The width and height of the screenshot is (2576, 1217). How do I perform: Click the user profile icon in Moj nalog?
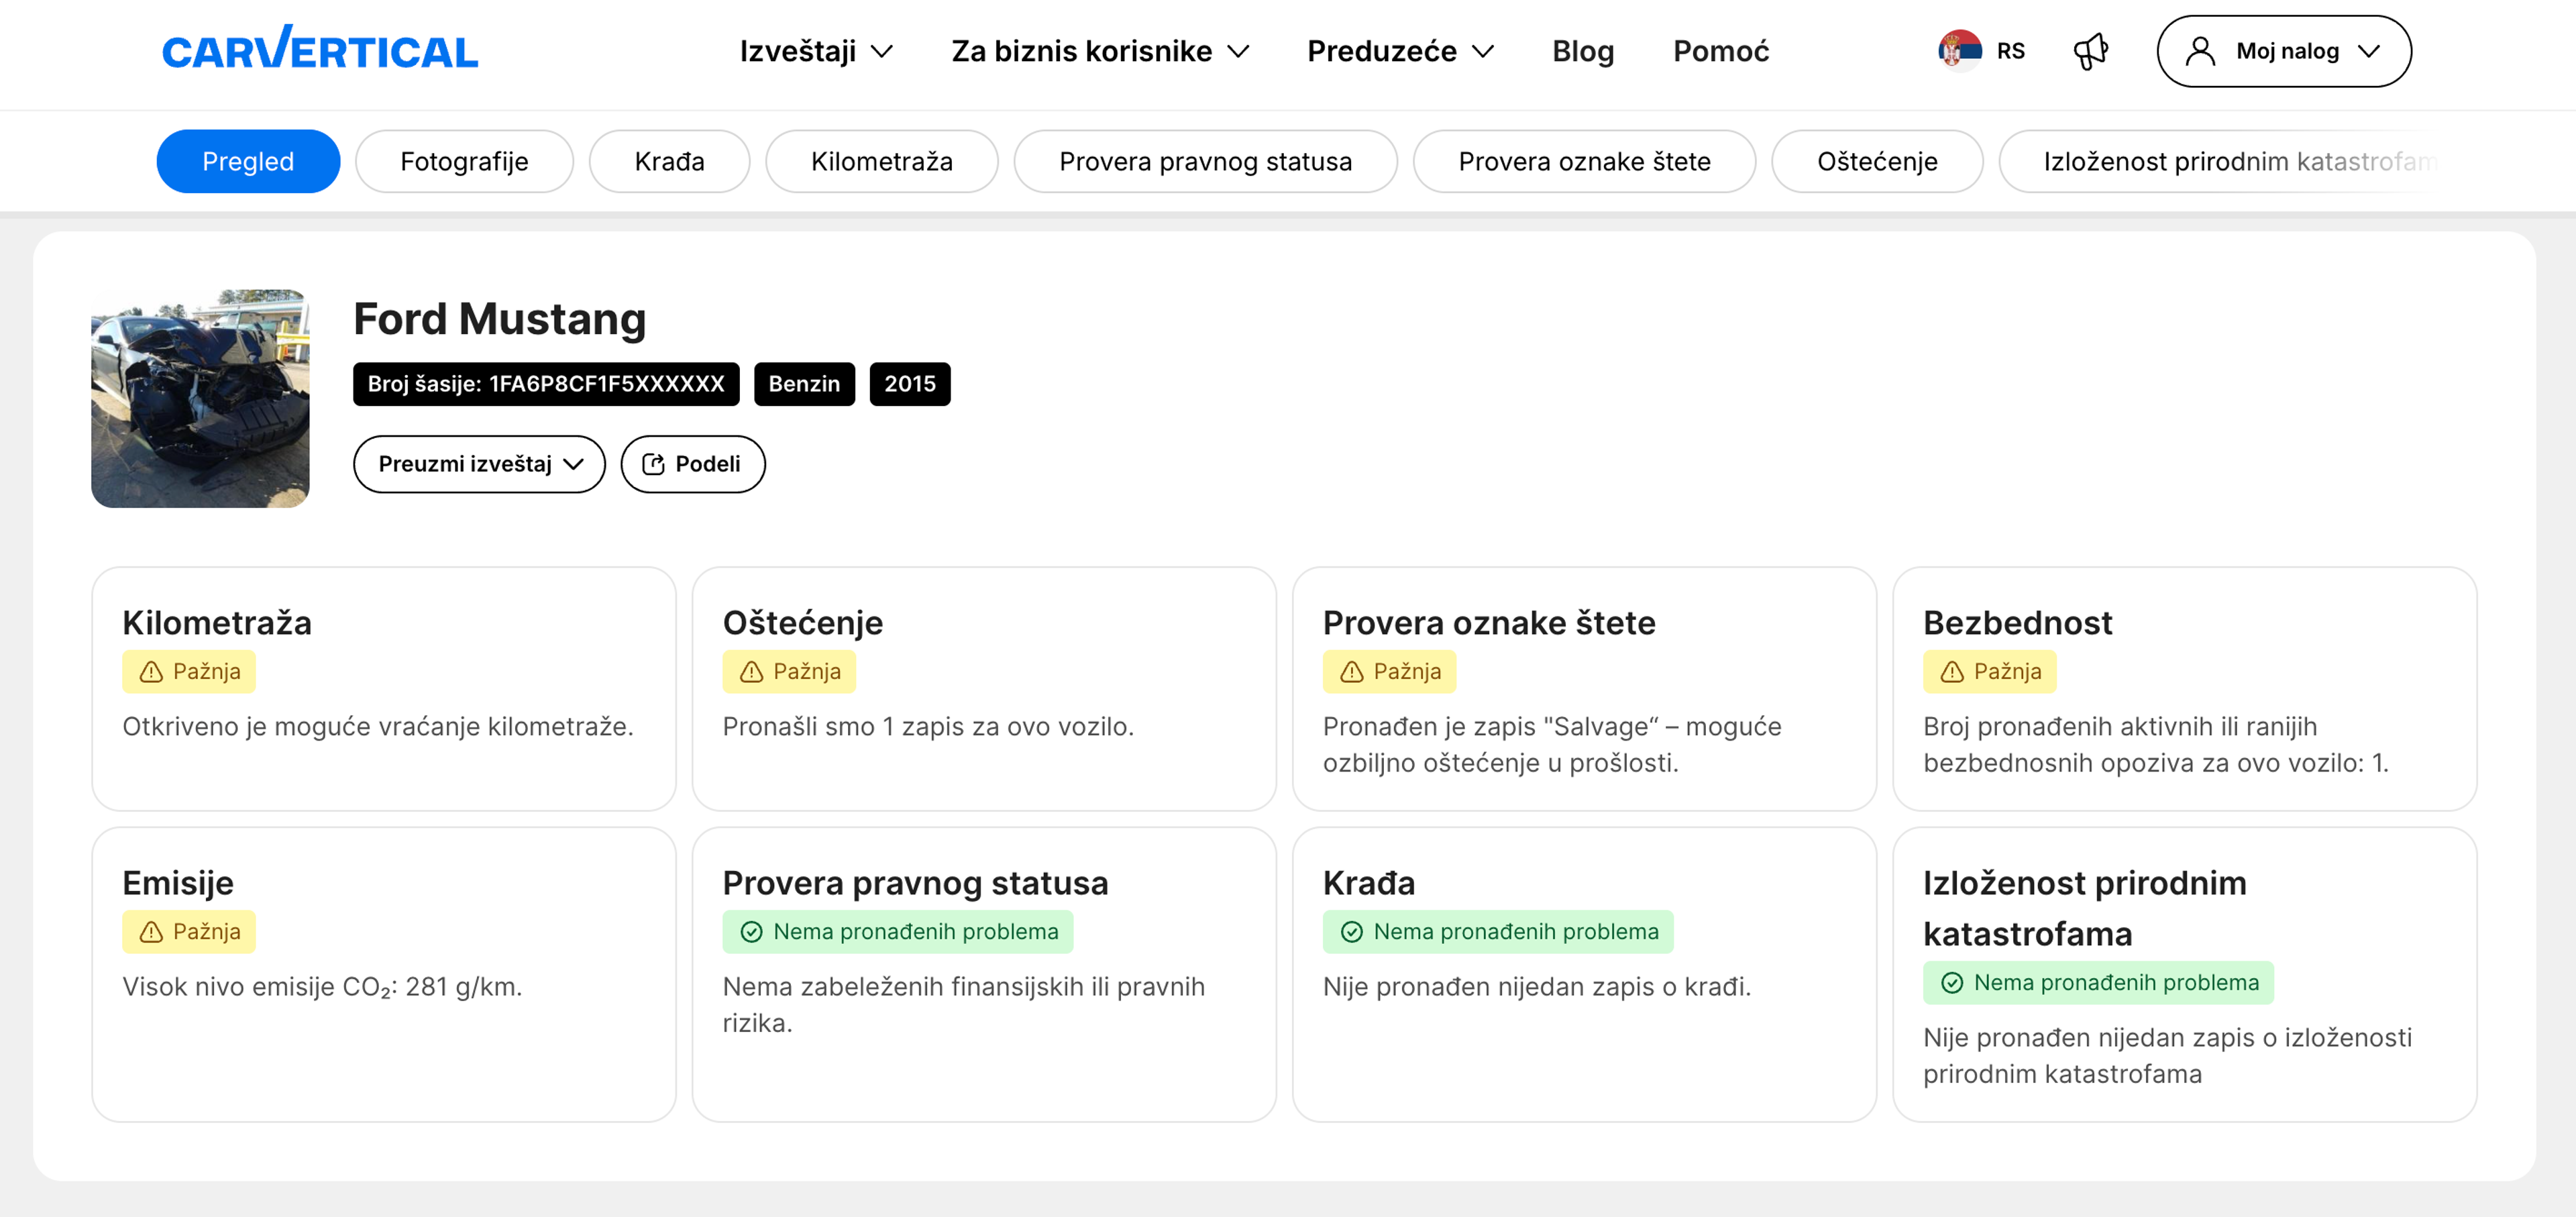tap(2200, 51)
